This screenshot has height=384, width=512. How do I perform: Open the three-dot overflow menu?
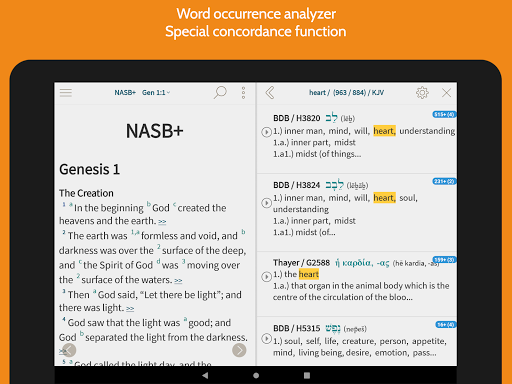pos(243,93)
